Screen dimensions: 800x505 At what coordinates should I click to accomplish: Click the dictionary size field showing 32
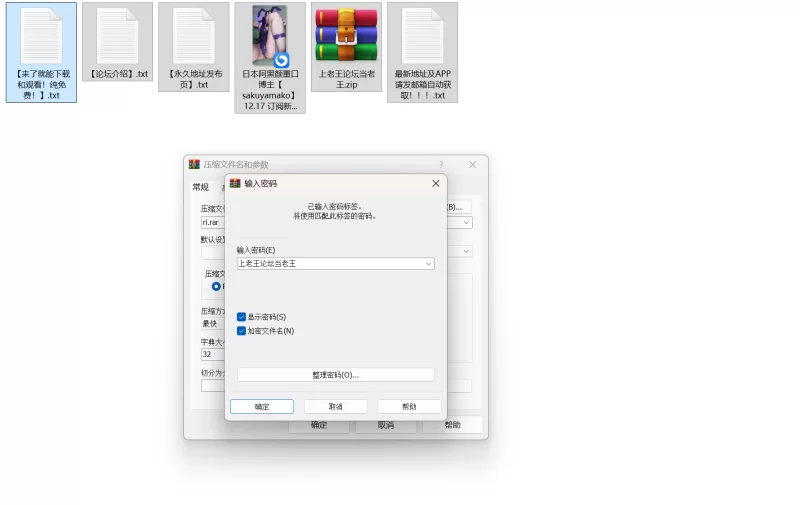(213, 355)
